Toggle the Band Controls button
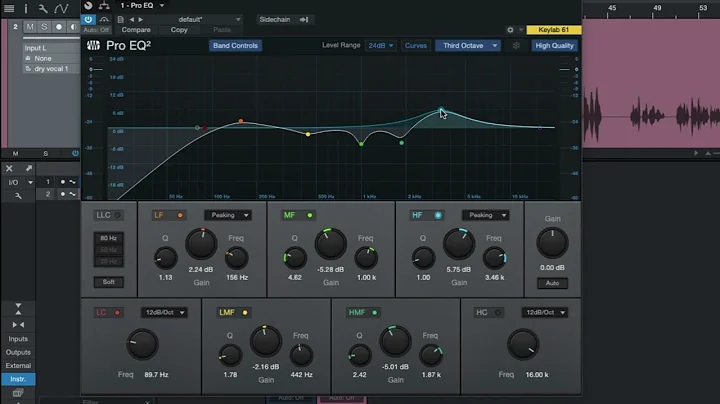Image resolution: width=720 pixels, height=404 pixels. click(x=235, y=45)
